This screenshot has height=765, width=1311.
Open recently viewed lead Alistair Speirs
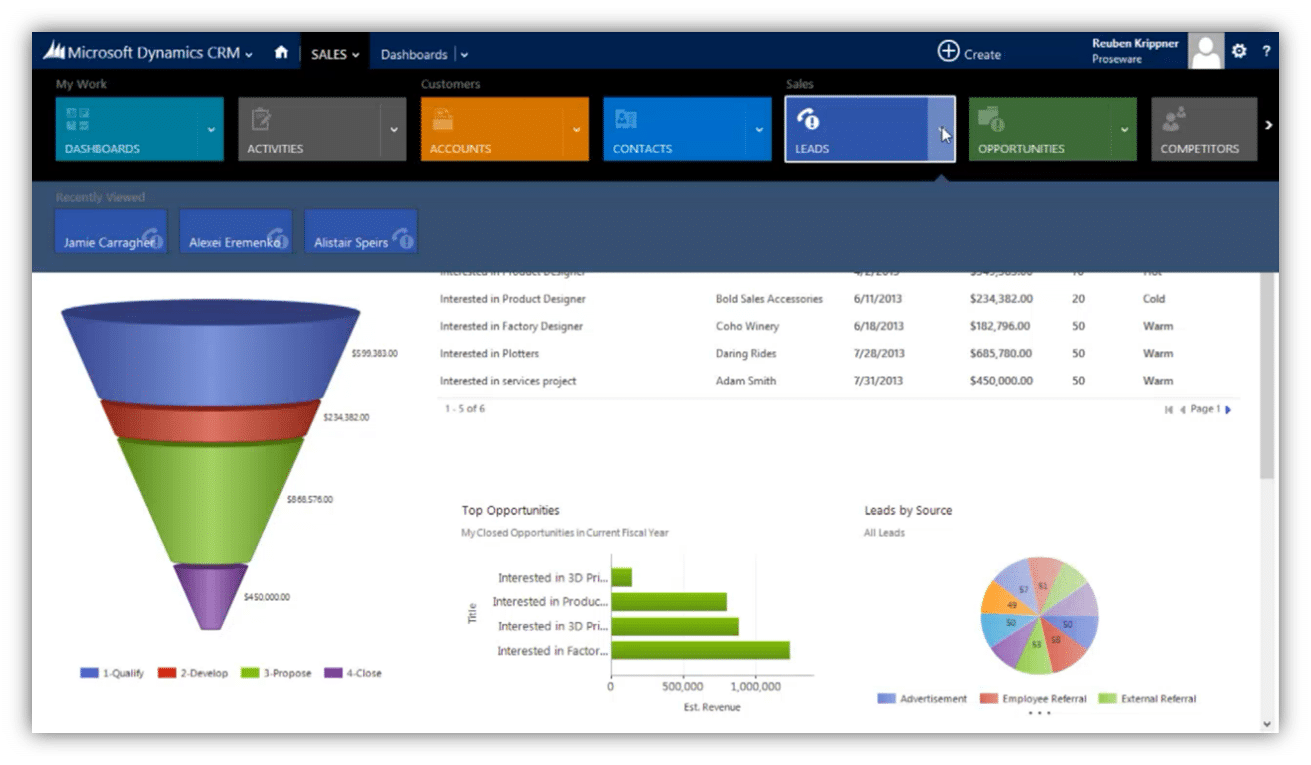click(361, 232)
